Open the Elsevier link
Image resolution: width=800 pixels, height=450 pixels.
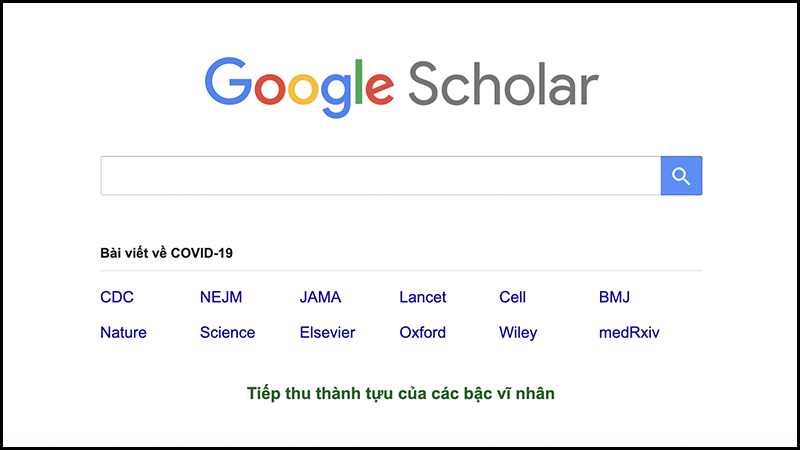point(327,332)
